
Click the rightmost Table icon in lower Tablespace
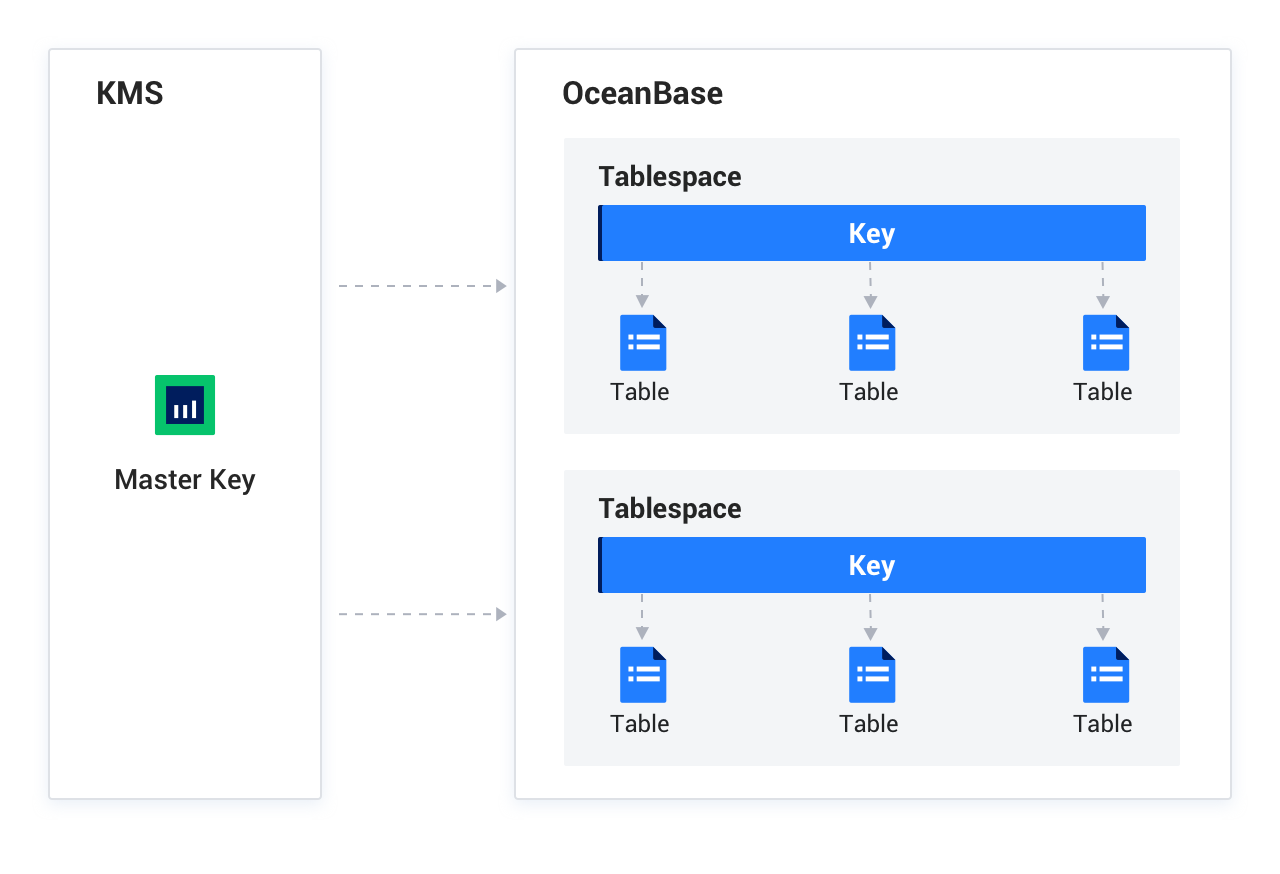point(1104,674)
